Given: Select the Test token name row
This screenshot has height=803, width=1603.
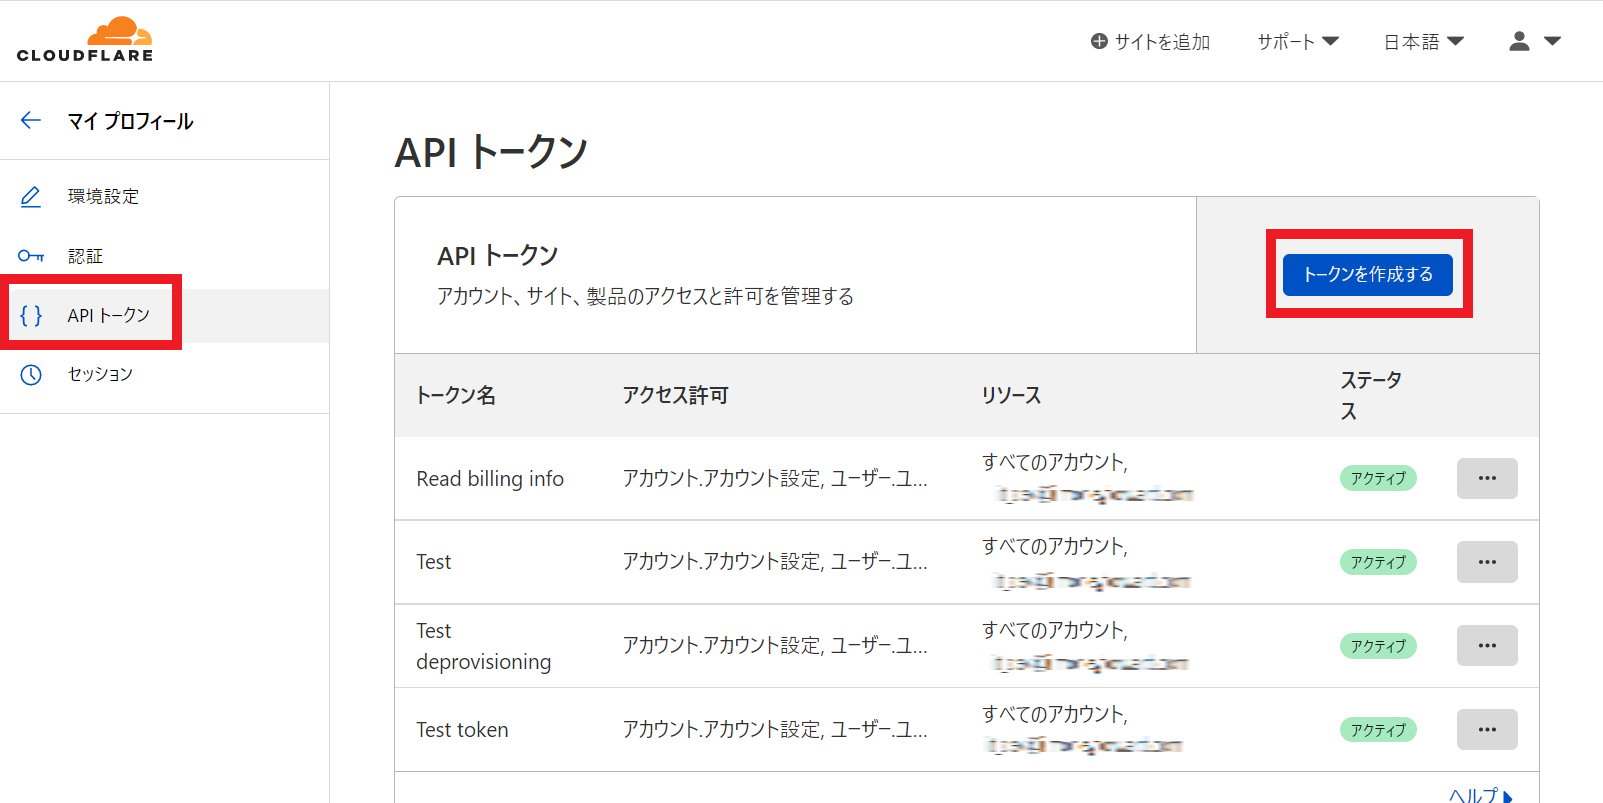Looking at the screenshot, I should (434, 562).
